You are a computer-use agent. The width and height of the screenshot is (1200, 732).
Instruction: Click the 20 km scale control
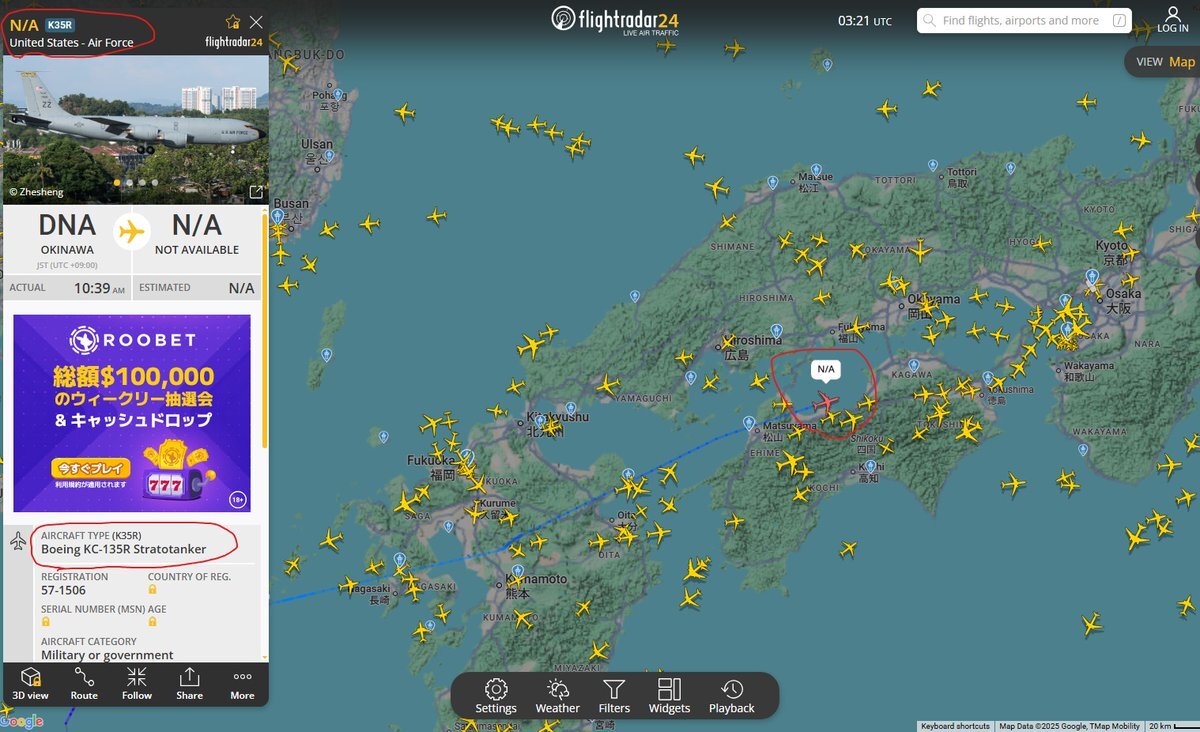click(1172, 727)
